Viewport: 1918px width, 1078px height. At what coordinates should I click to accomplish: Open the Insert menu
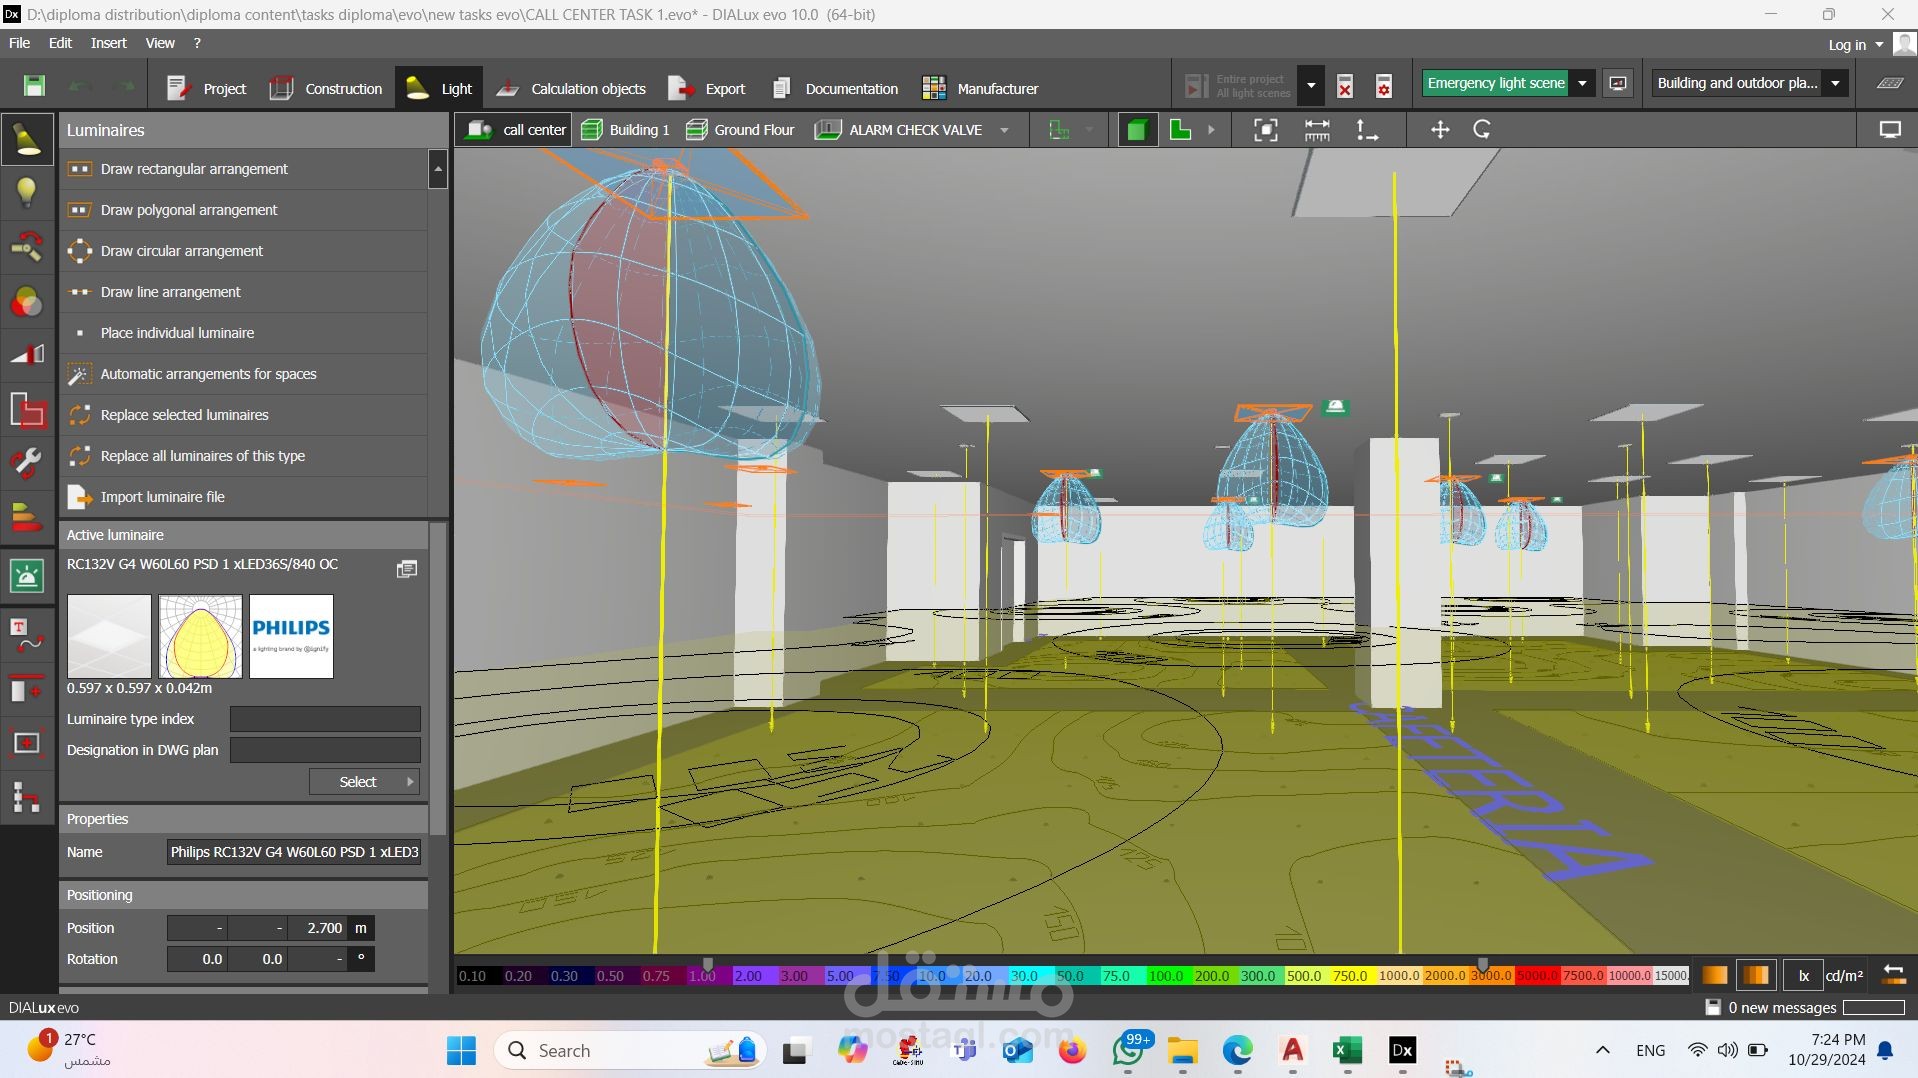108,43
